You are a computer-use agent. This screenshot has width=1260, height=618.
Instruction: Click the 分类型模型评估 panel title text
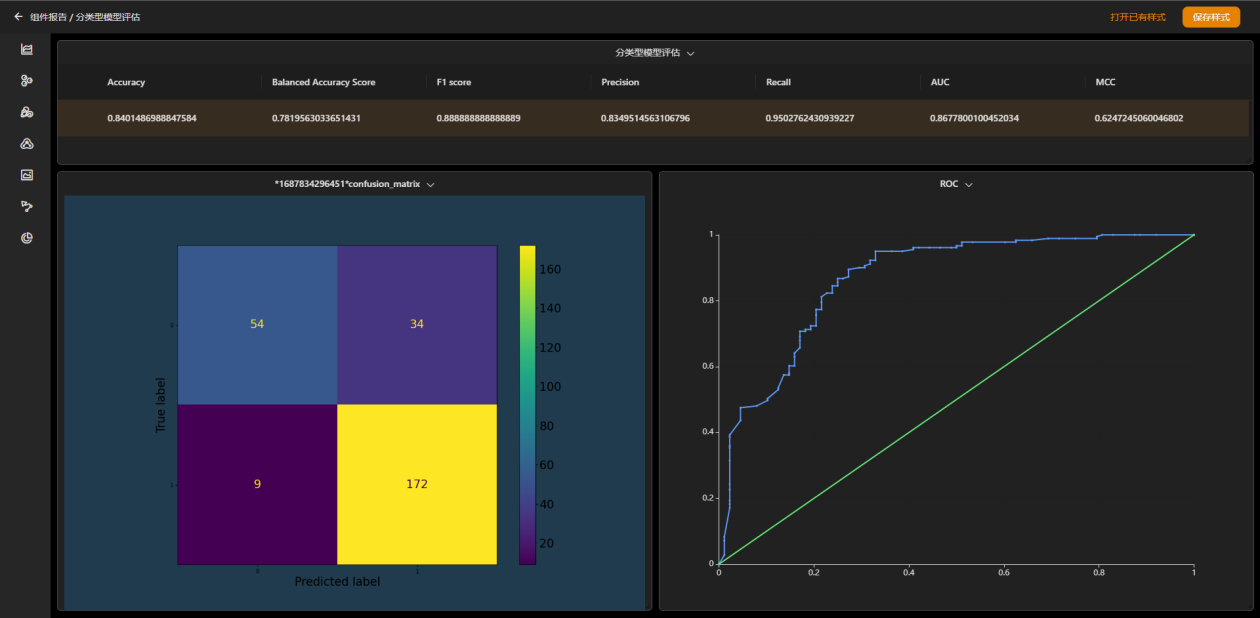tap(648, 53)
